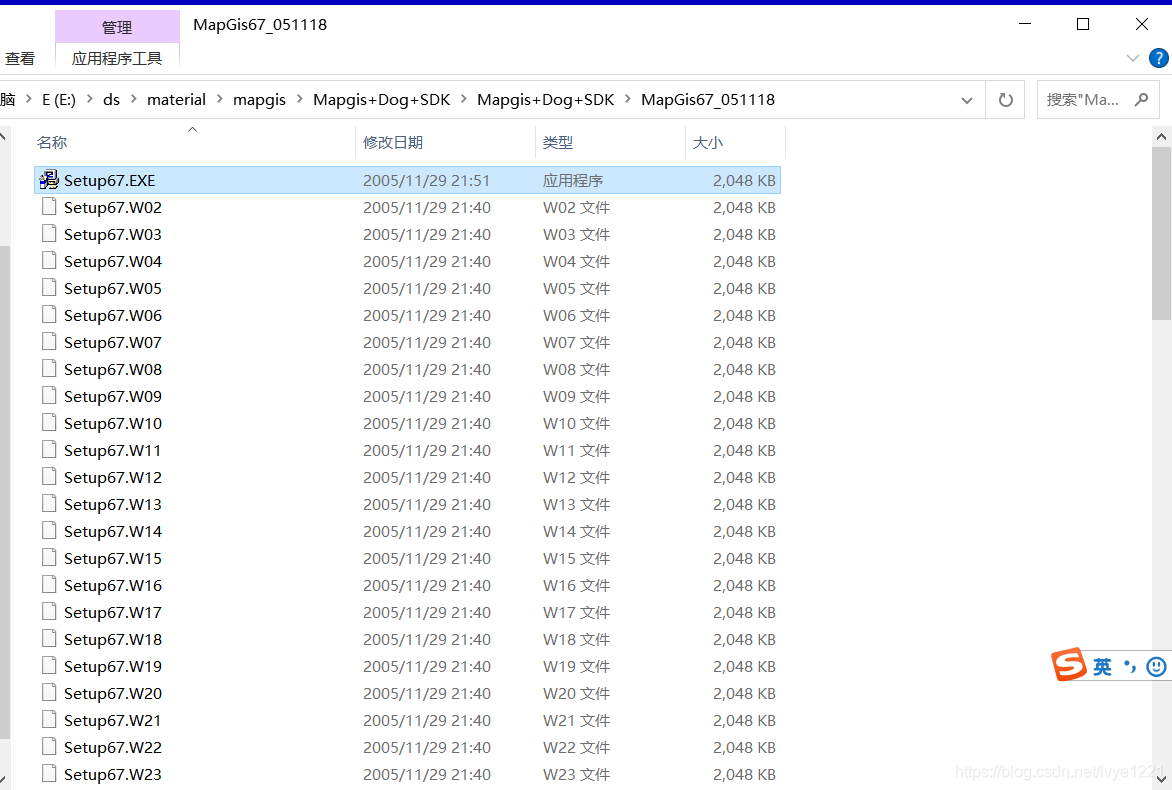Viewport: 1172px width, 790px height.
Task: Expand the address bar history dropdown
Action: [966, 100]
